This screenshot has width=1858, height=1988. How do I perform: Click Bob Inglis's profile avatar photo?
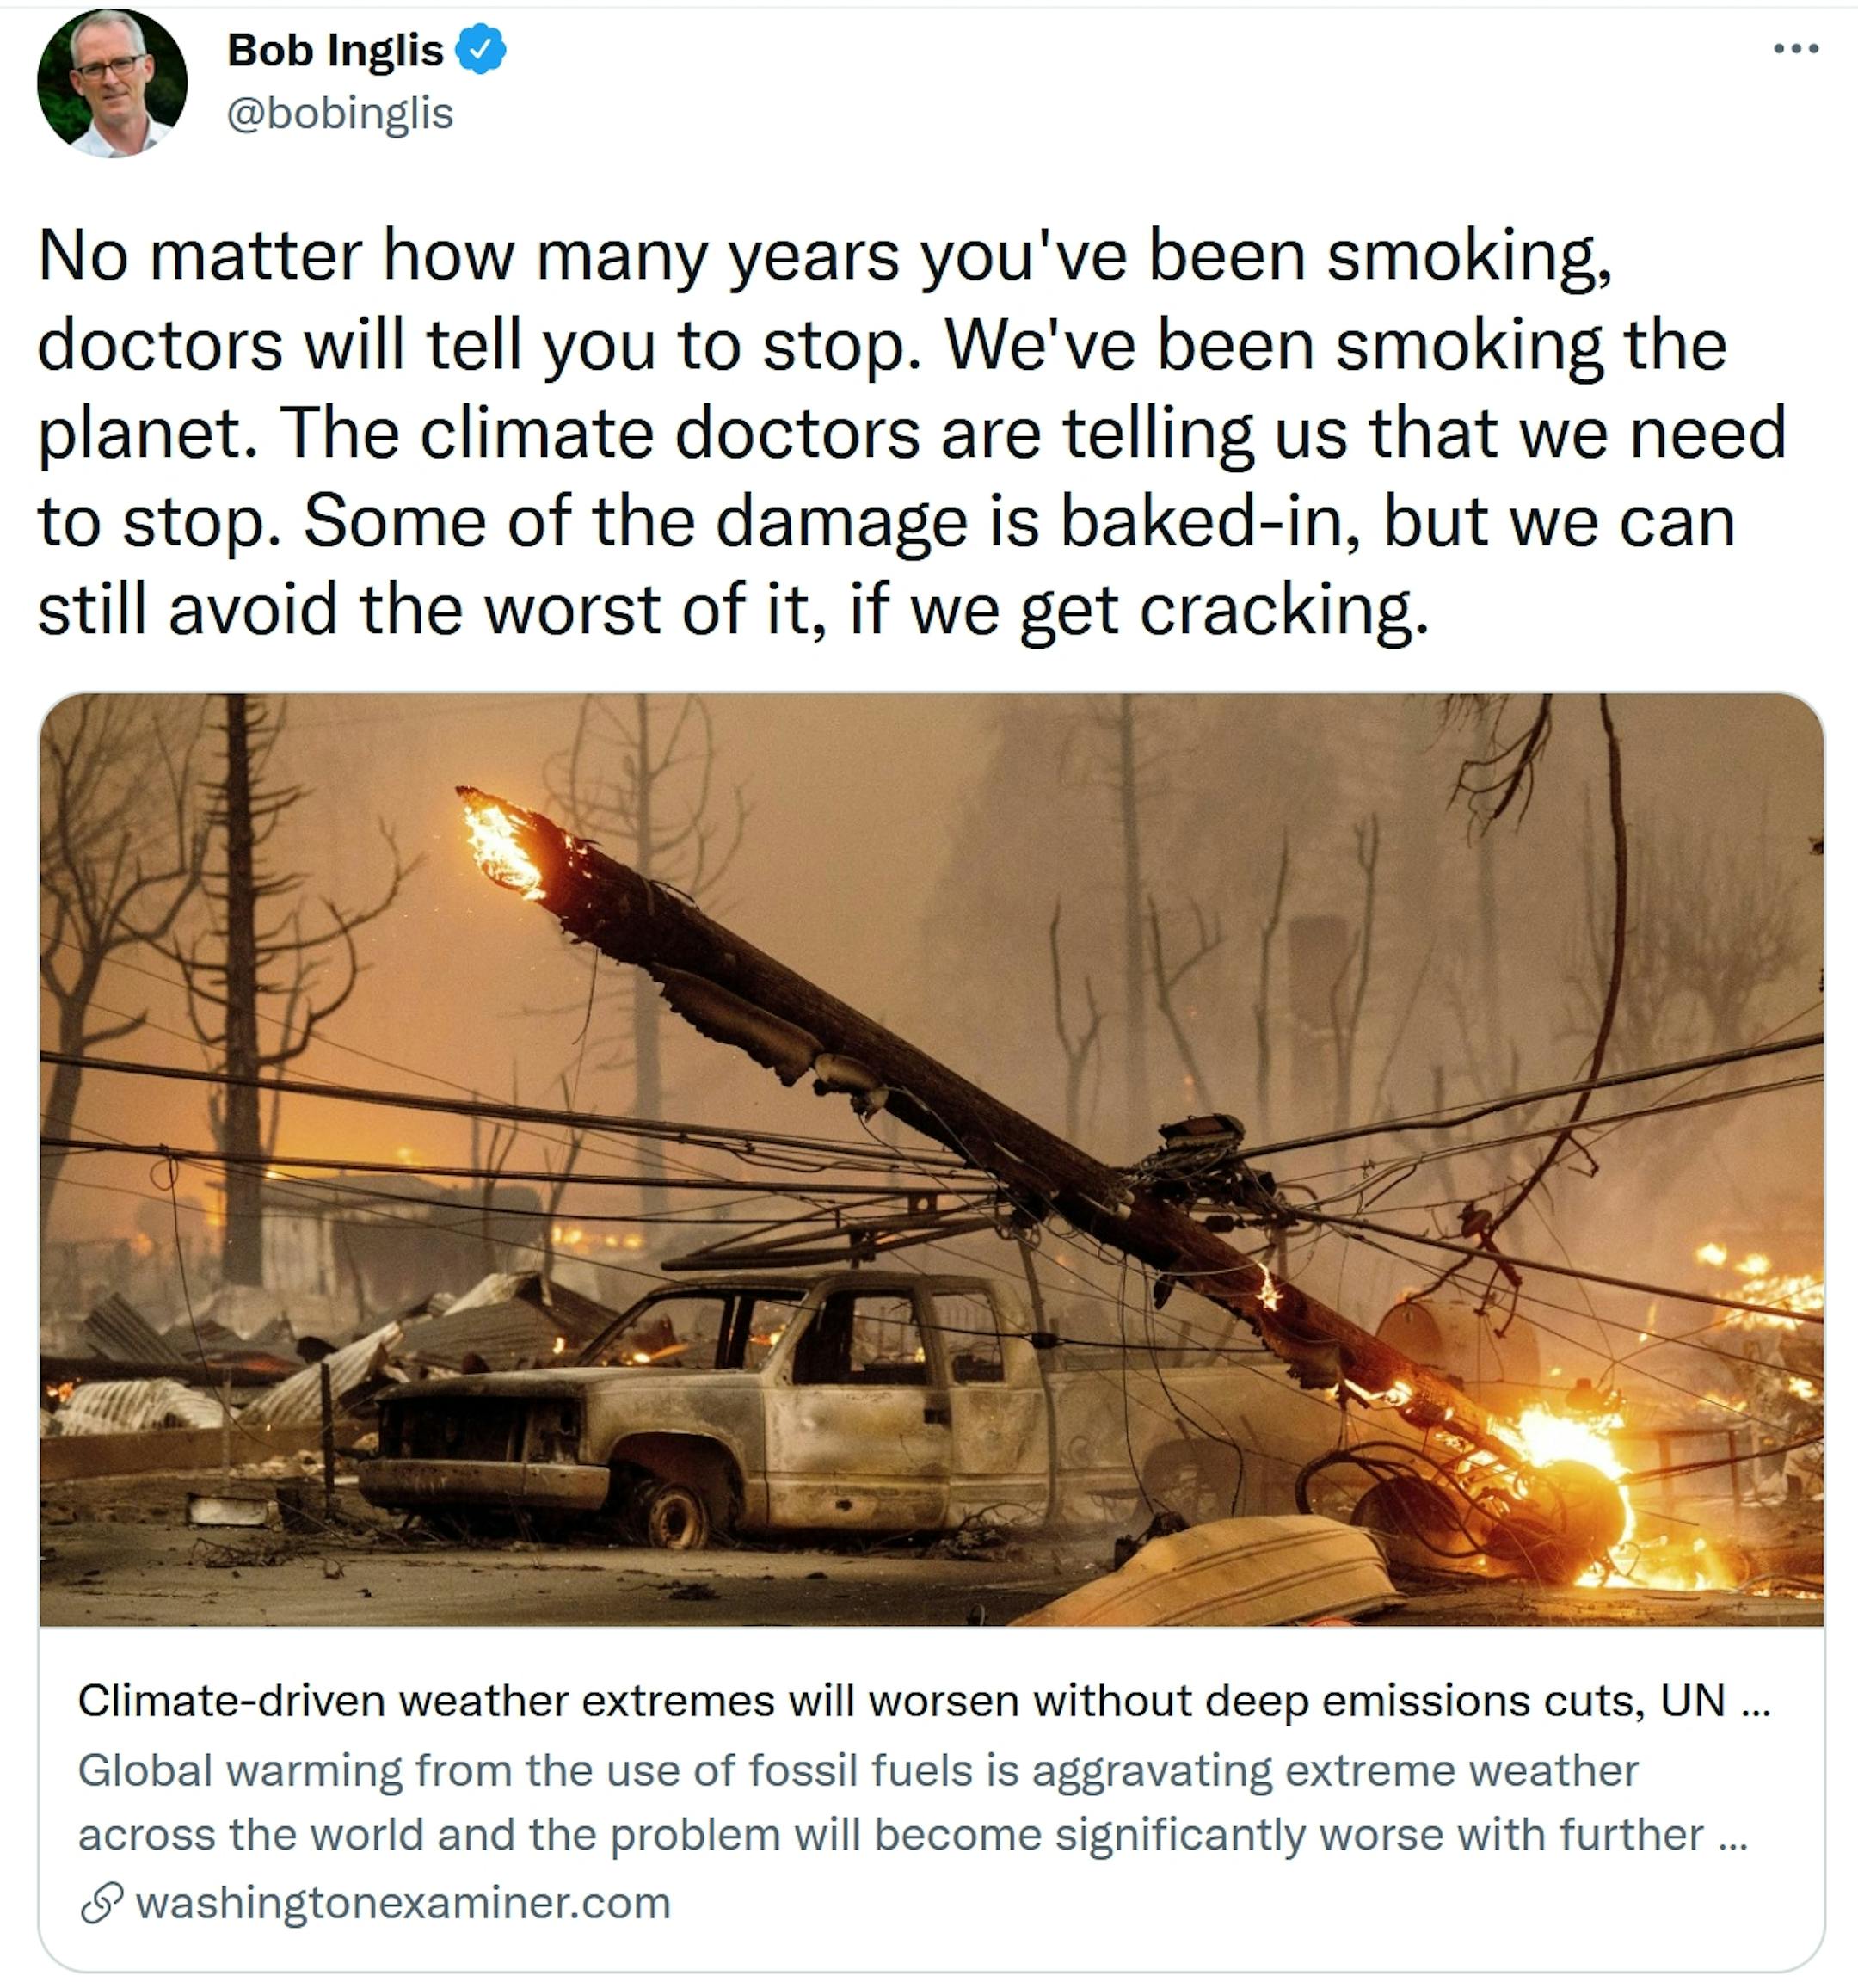(x=112, y=84)
